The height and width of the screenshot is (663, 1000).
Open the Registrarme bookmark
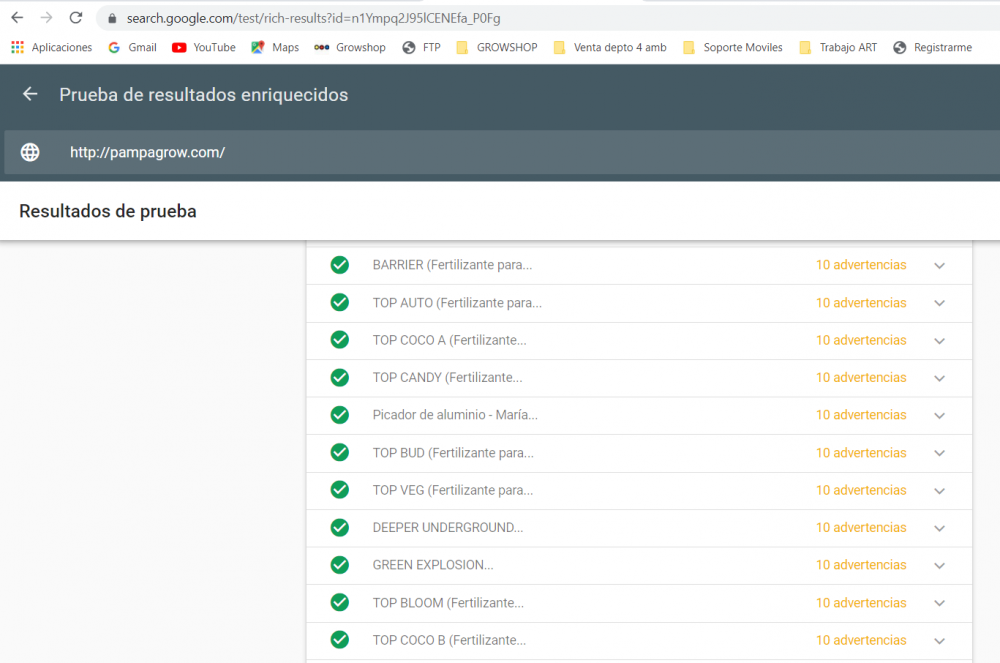point(932,47)
